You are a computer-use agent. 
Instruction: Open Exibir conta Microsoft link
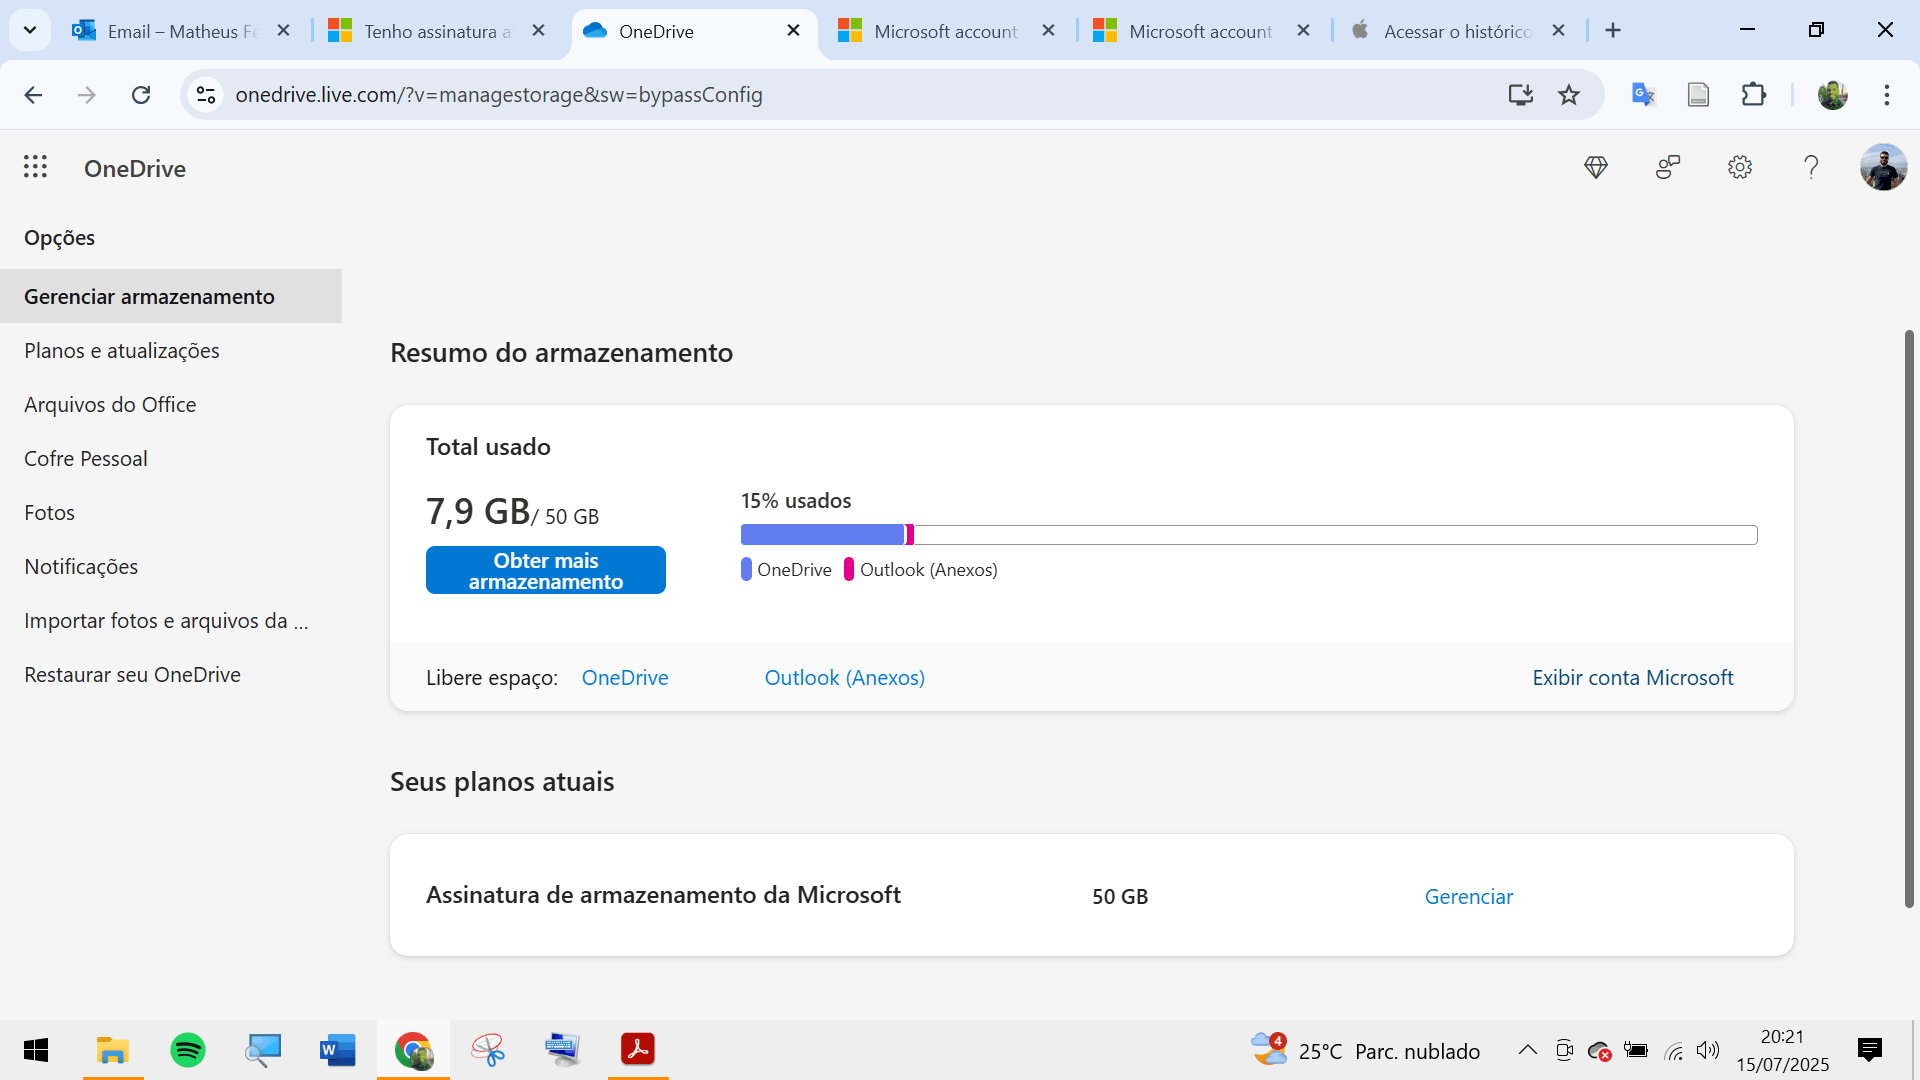(x=1633, y=678)
